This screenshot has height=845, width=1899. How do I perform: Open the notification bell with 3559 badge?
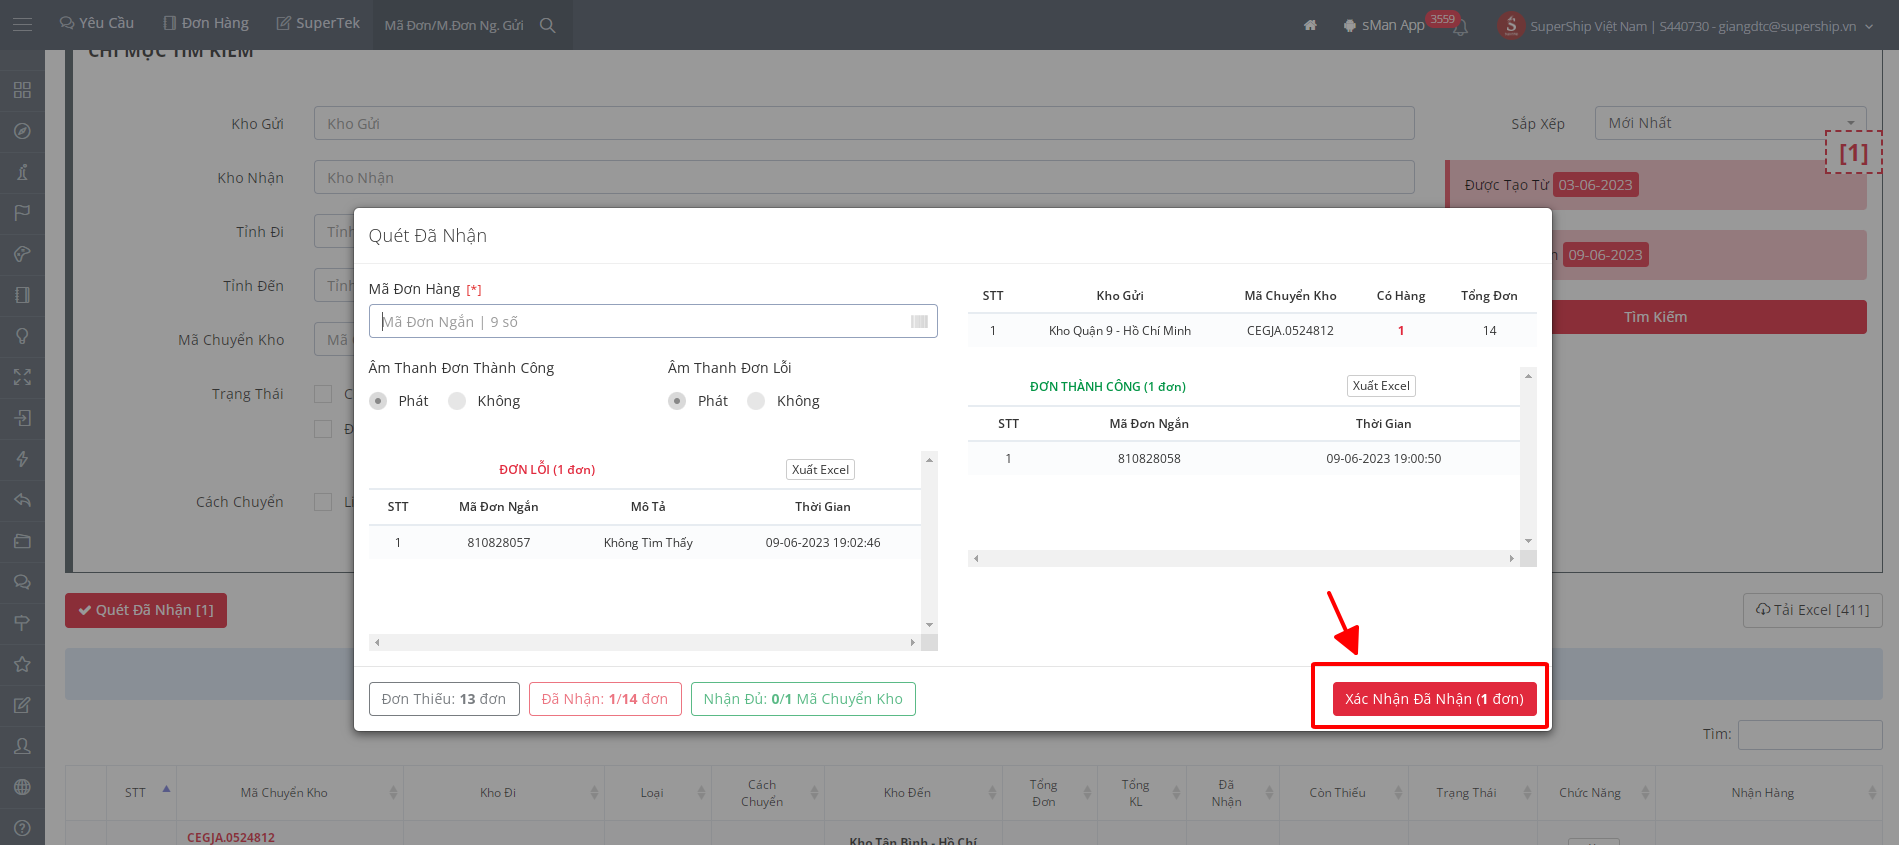click(1460, 27)
